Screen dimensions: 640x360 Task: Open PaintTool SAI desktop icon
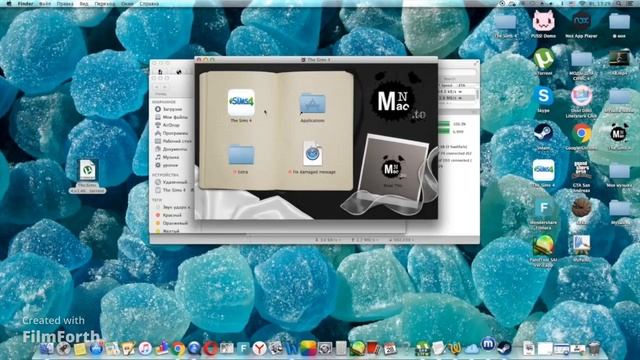coord(543,246)
